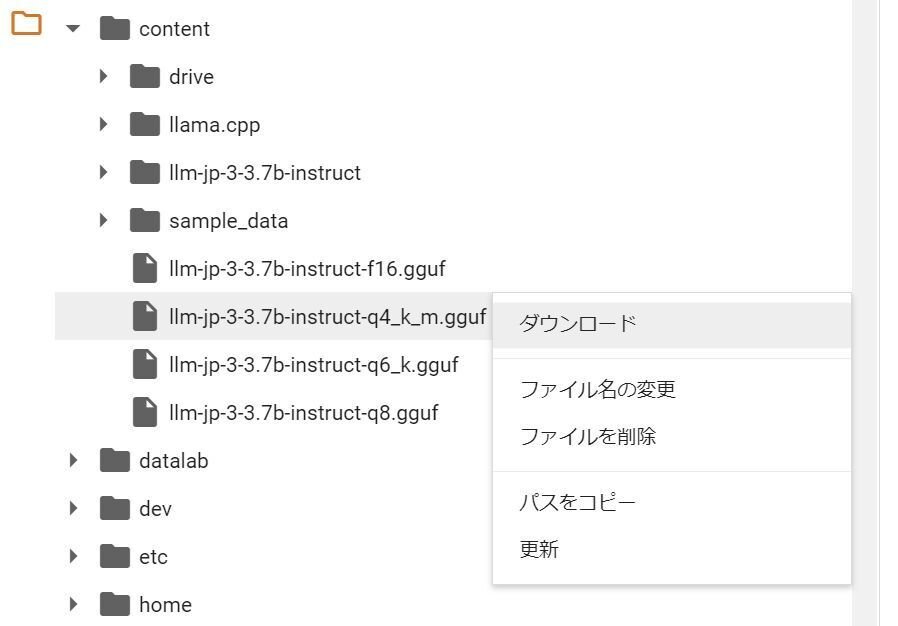The height and width of the screenshot is (626, 898).
Task: Collapse the content folder arrow
Action: pos(73,28)
